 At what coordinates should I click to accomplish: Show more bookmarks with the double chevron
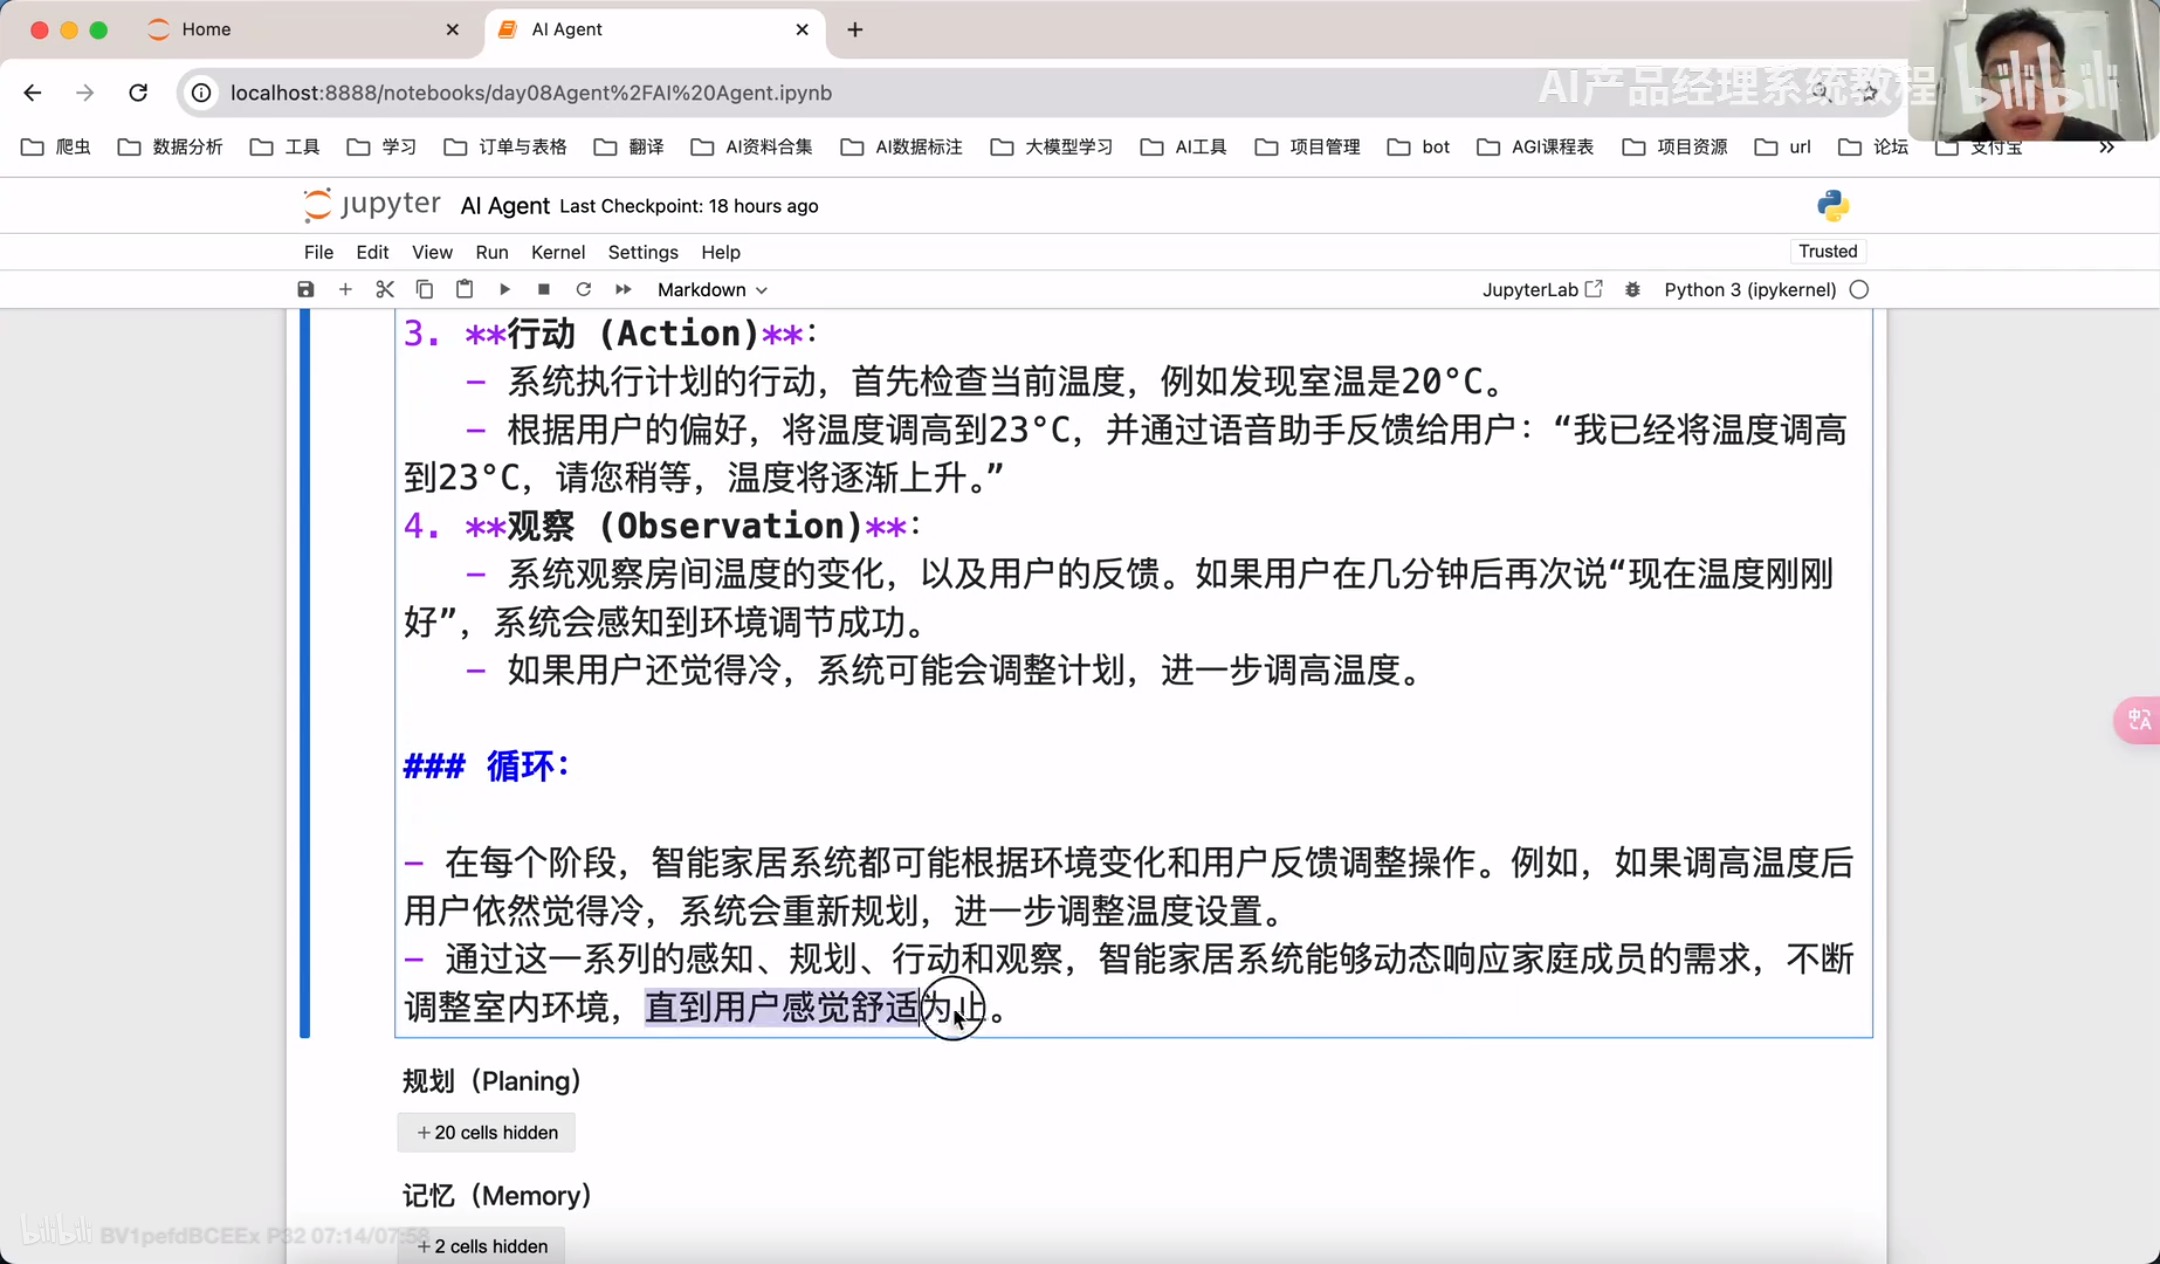click(x=2106, y=147)
